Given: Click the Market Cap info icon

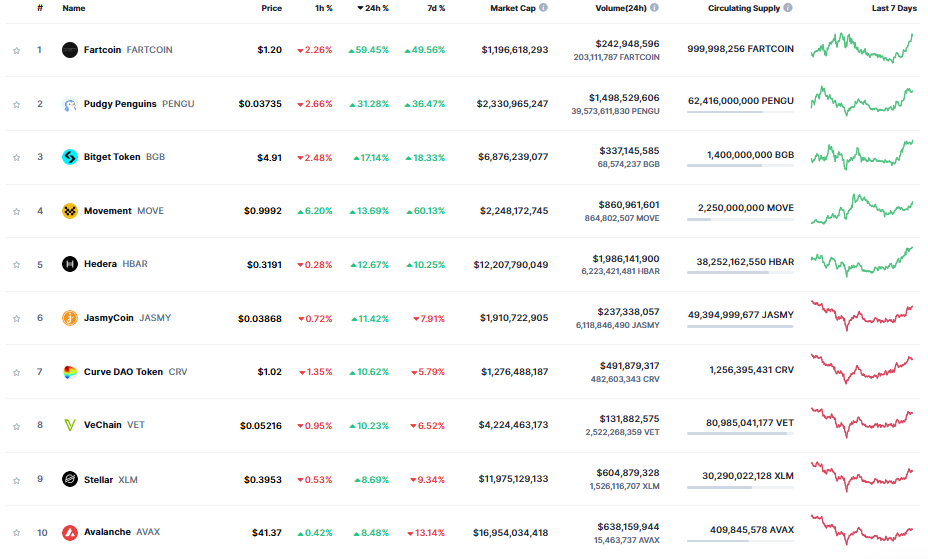Looking at the screenshot, I should click(543, 8).
